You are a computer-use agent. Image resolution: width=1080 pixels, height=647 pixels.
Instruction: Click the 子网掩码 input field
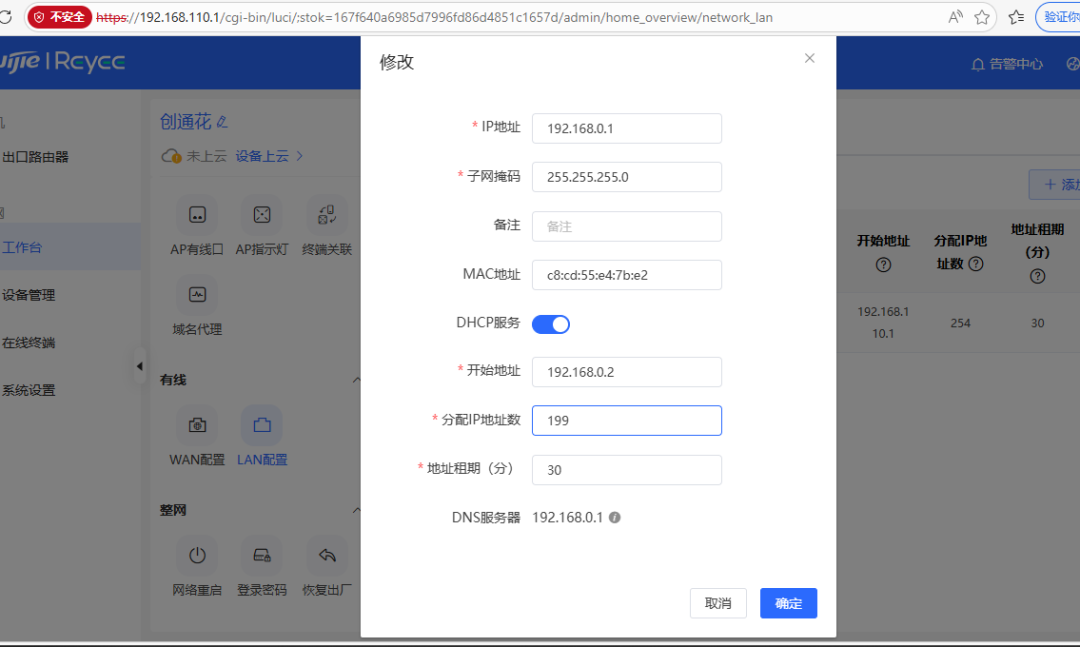627,177
